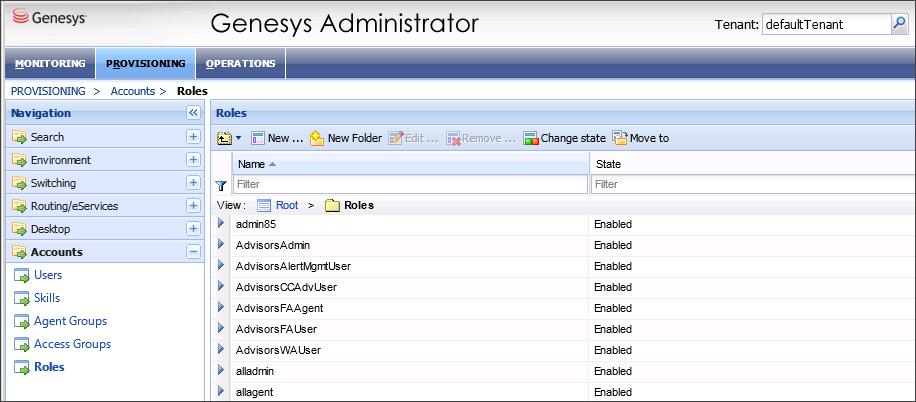
Task: Switch to the MONITORING tab
Action: tap(50, 64)
